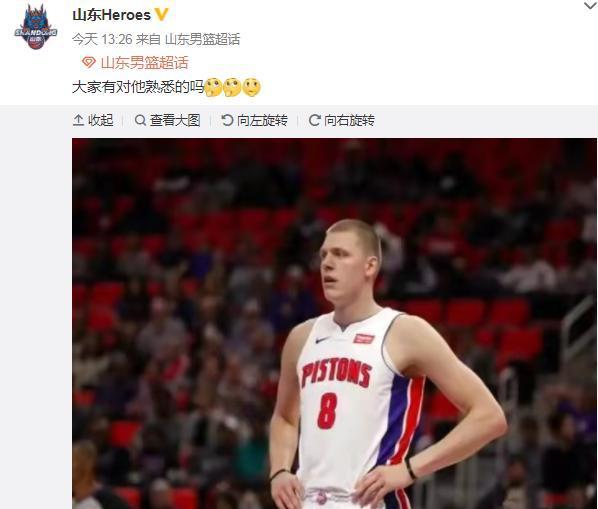Click the first thinking-face emoji
This screenshot has height=509, width=598.
pyautogui.click(x=214, y=87)
